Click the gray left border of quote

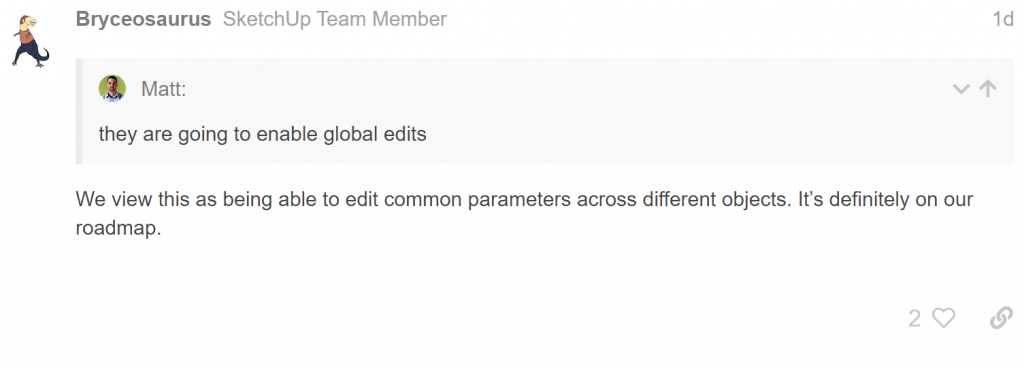[78, 111]
